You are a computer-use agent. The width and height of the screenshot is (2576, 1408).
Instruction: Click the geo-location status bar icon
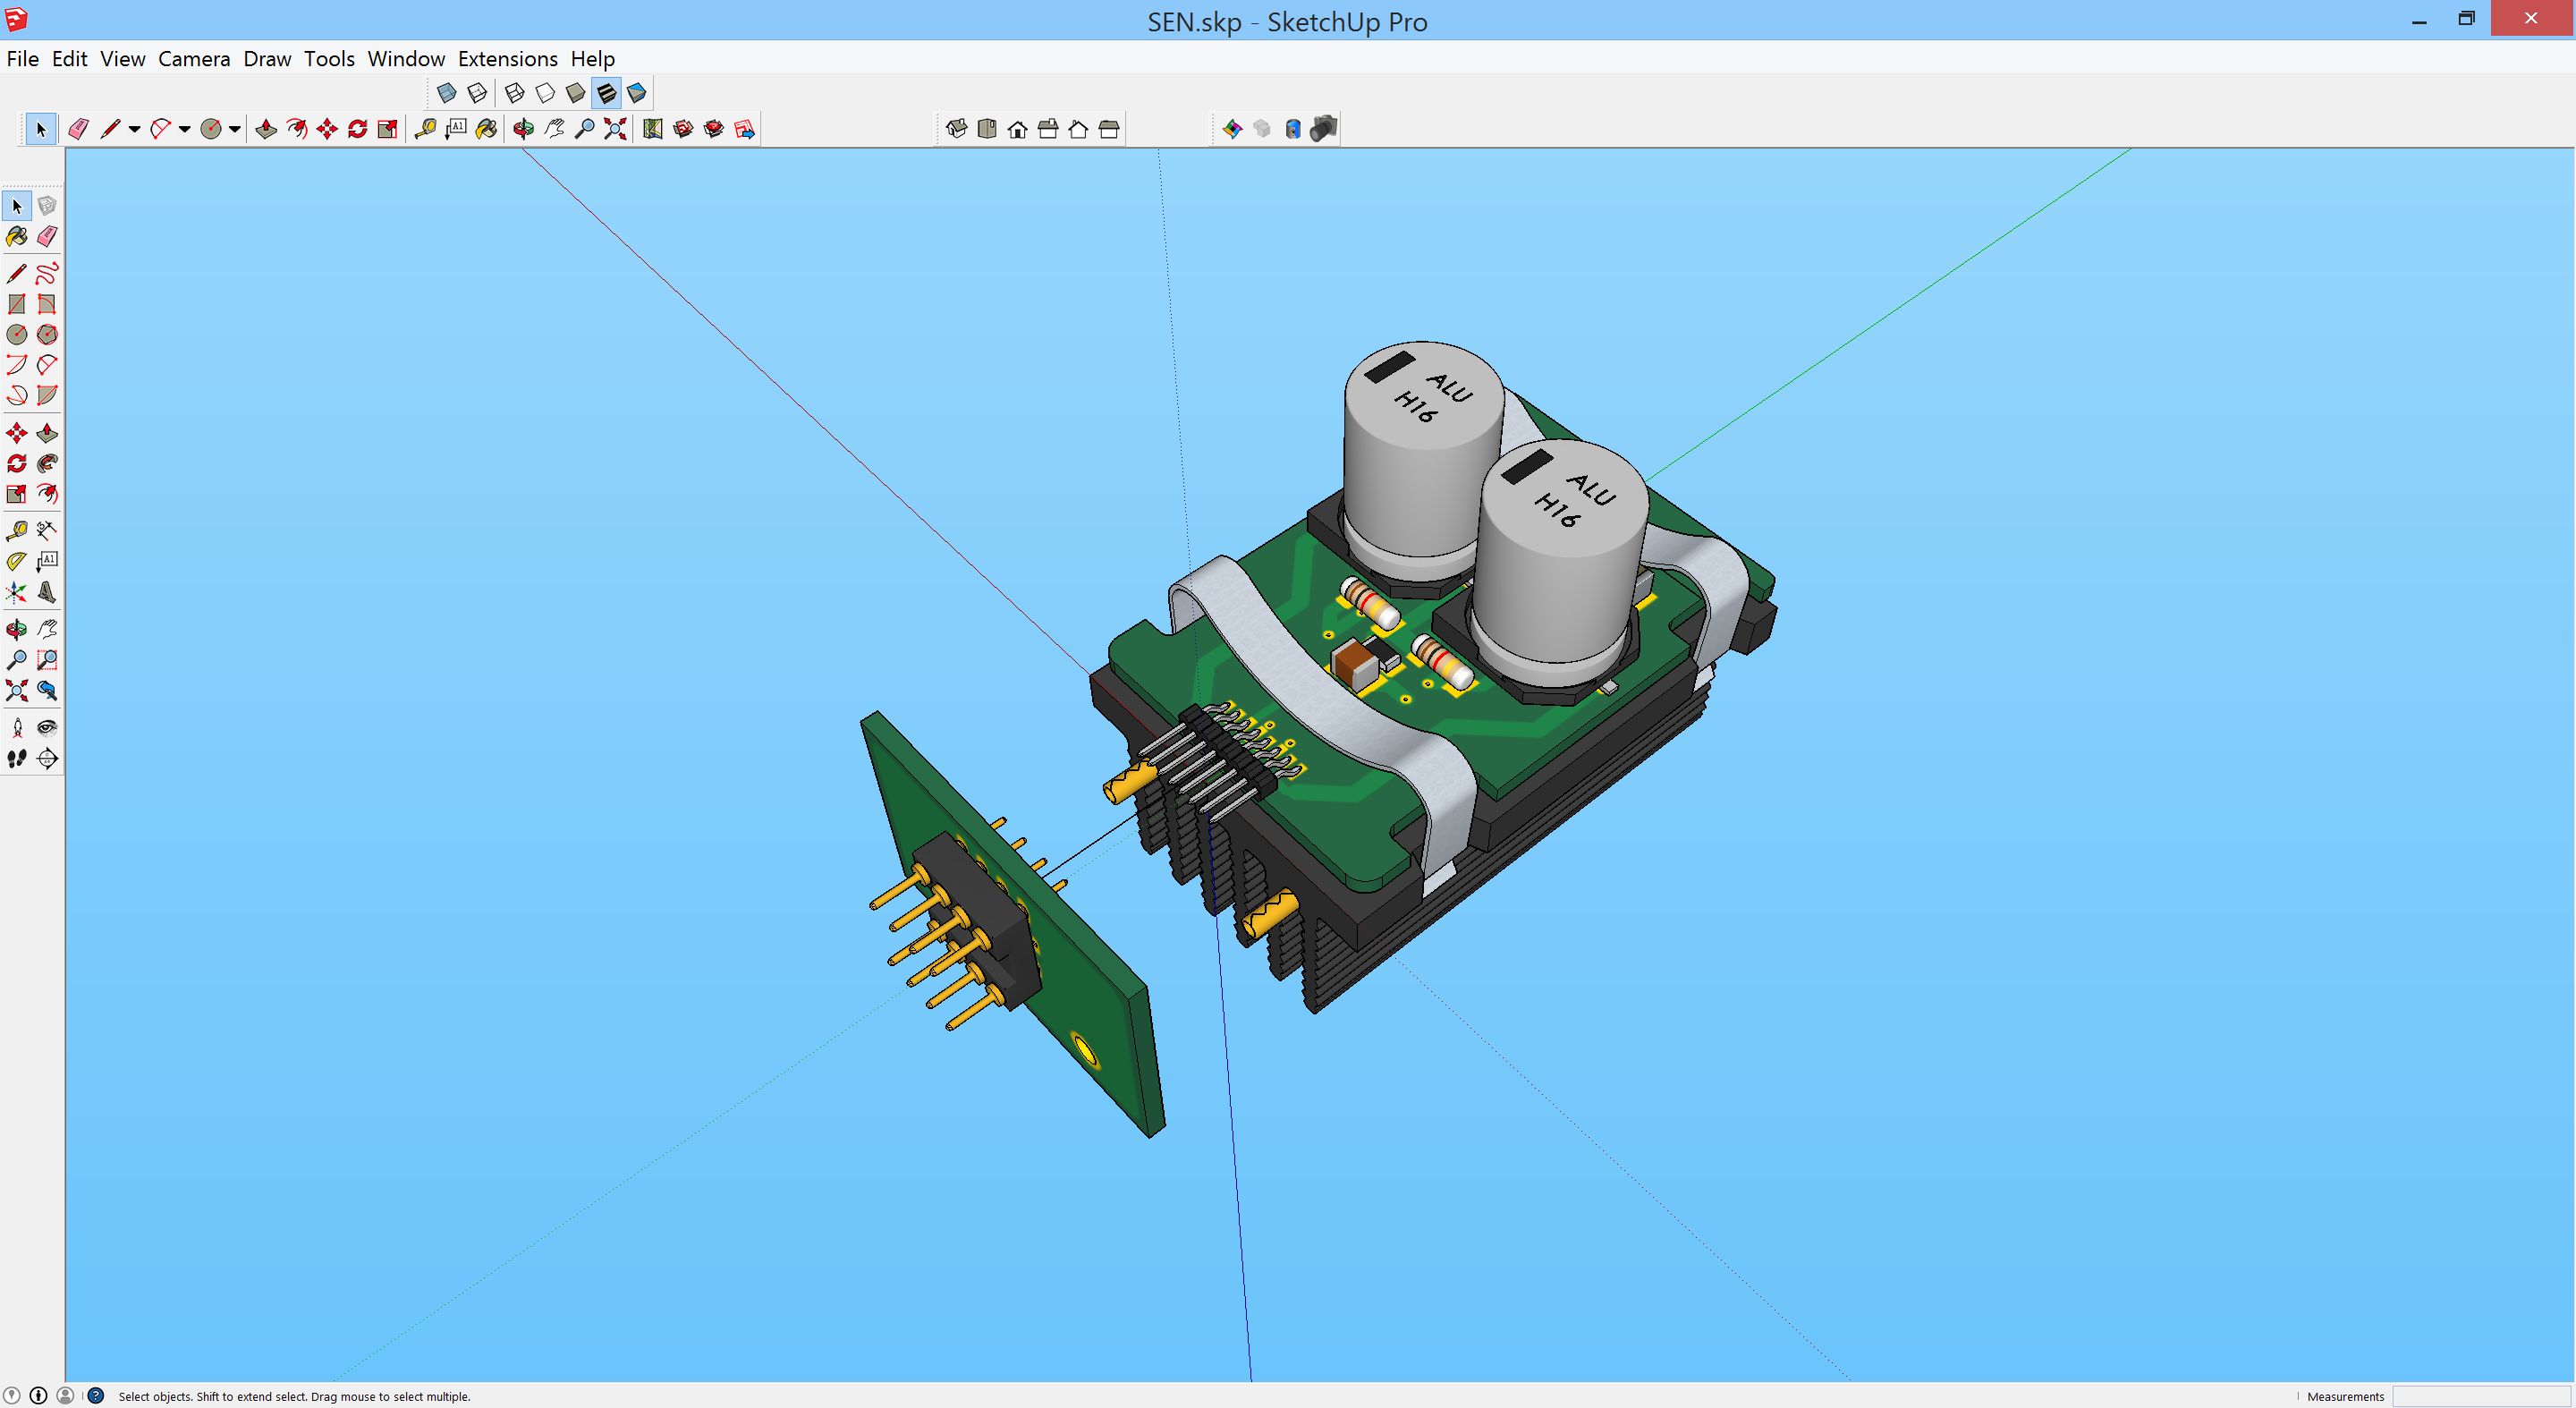click(12, 1396)
